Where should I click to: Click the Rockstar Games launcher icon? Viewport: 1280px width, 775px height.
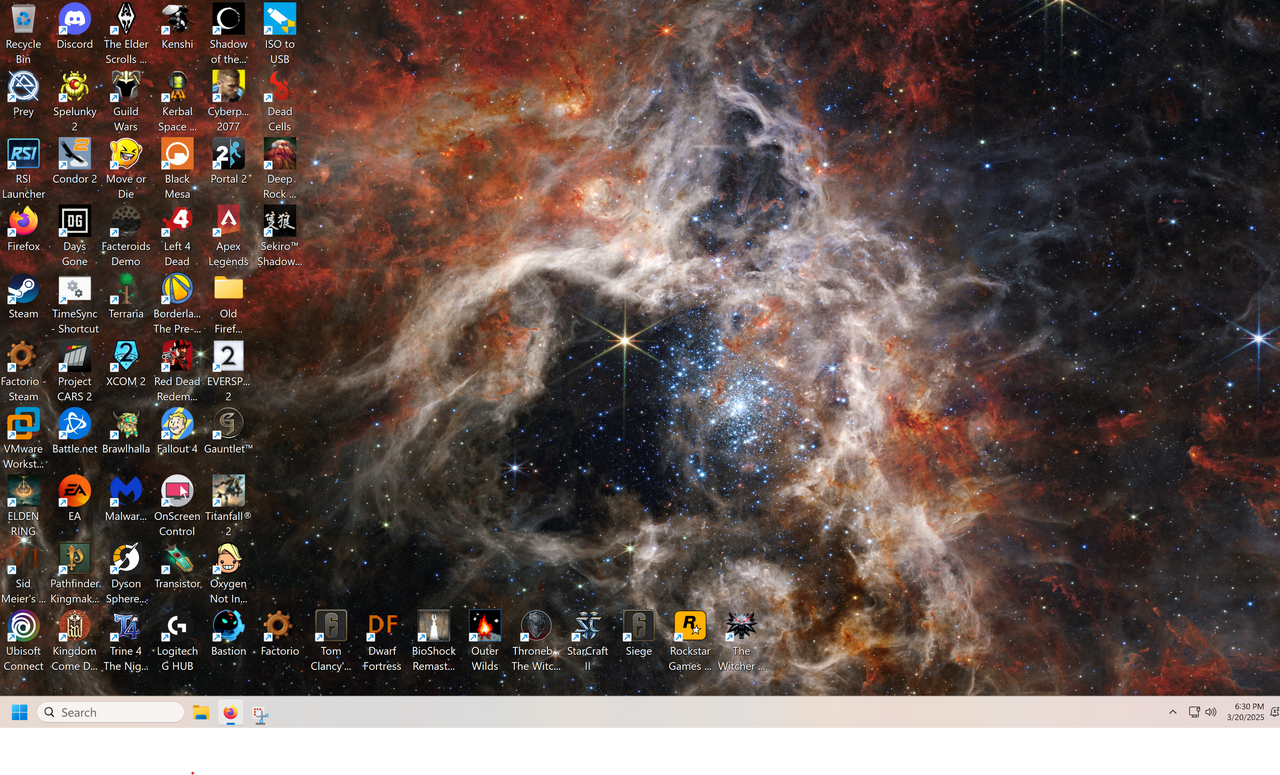[x=690, y=628]
